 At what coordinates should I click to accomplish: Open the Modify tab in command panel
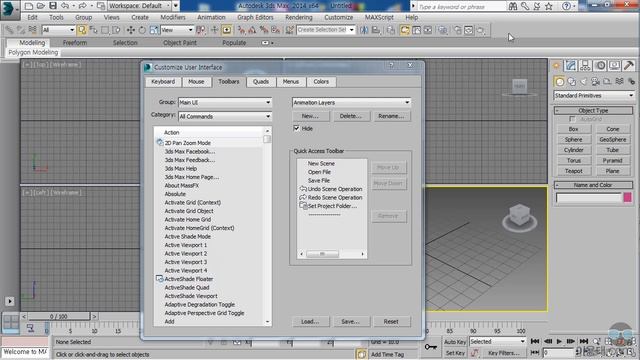(571, 65)
